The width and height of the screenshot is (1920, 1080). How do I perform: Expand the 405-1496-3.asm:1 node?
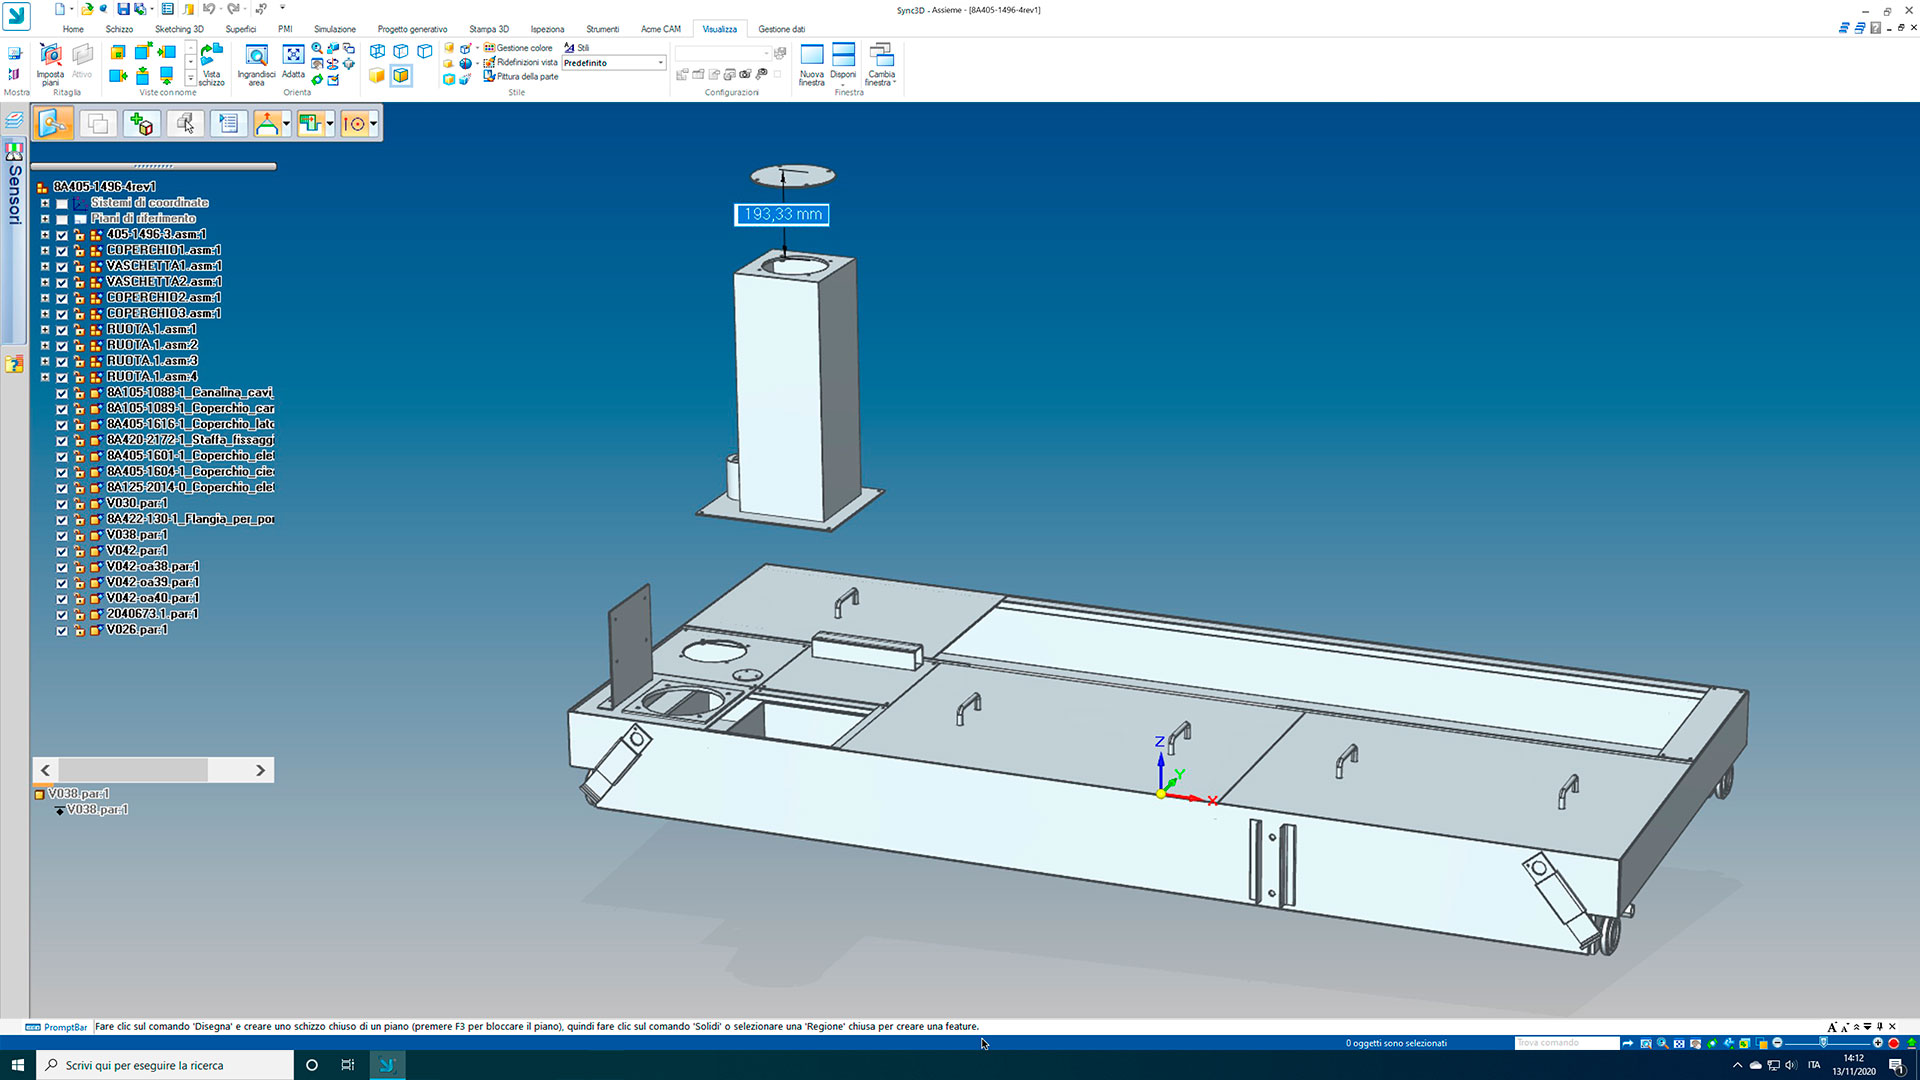pos(45,235)
